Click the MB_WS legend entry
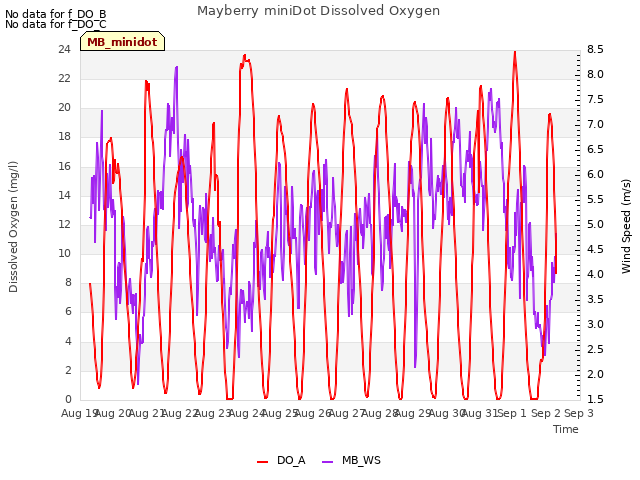Viewport: 640px width, 480px height. (351, 460)
